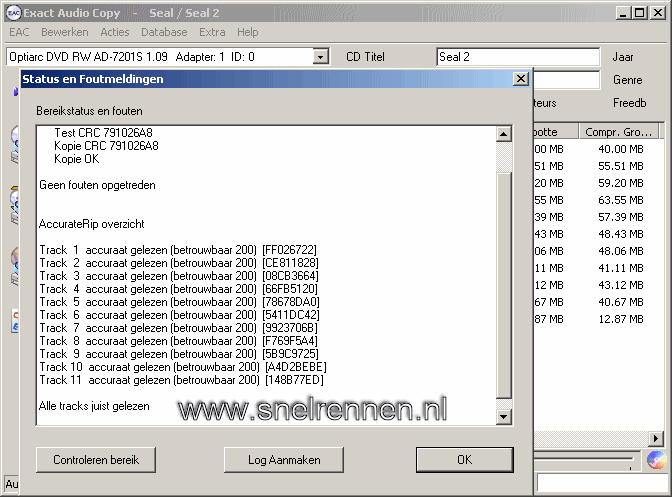Click the Genre input field
The image size is (672, 497).
566,80
